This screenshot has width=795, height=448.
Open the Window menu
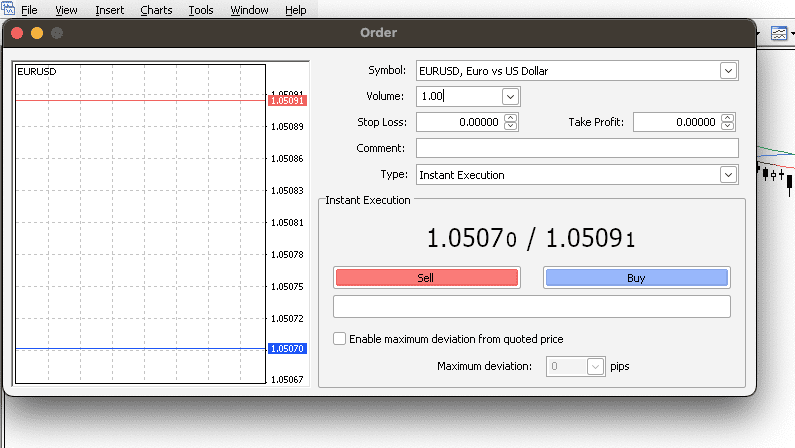point(249,10)
